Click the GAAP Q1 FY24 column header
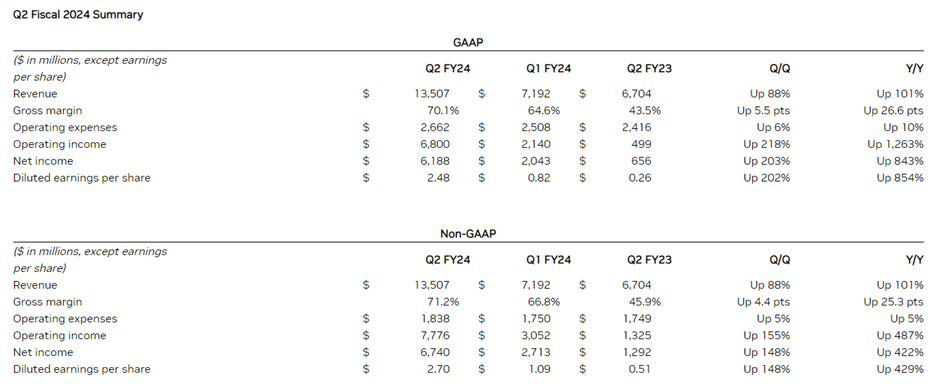940x384 pixels. [549, 68]
